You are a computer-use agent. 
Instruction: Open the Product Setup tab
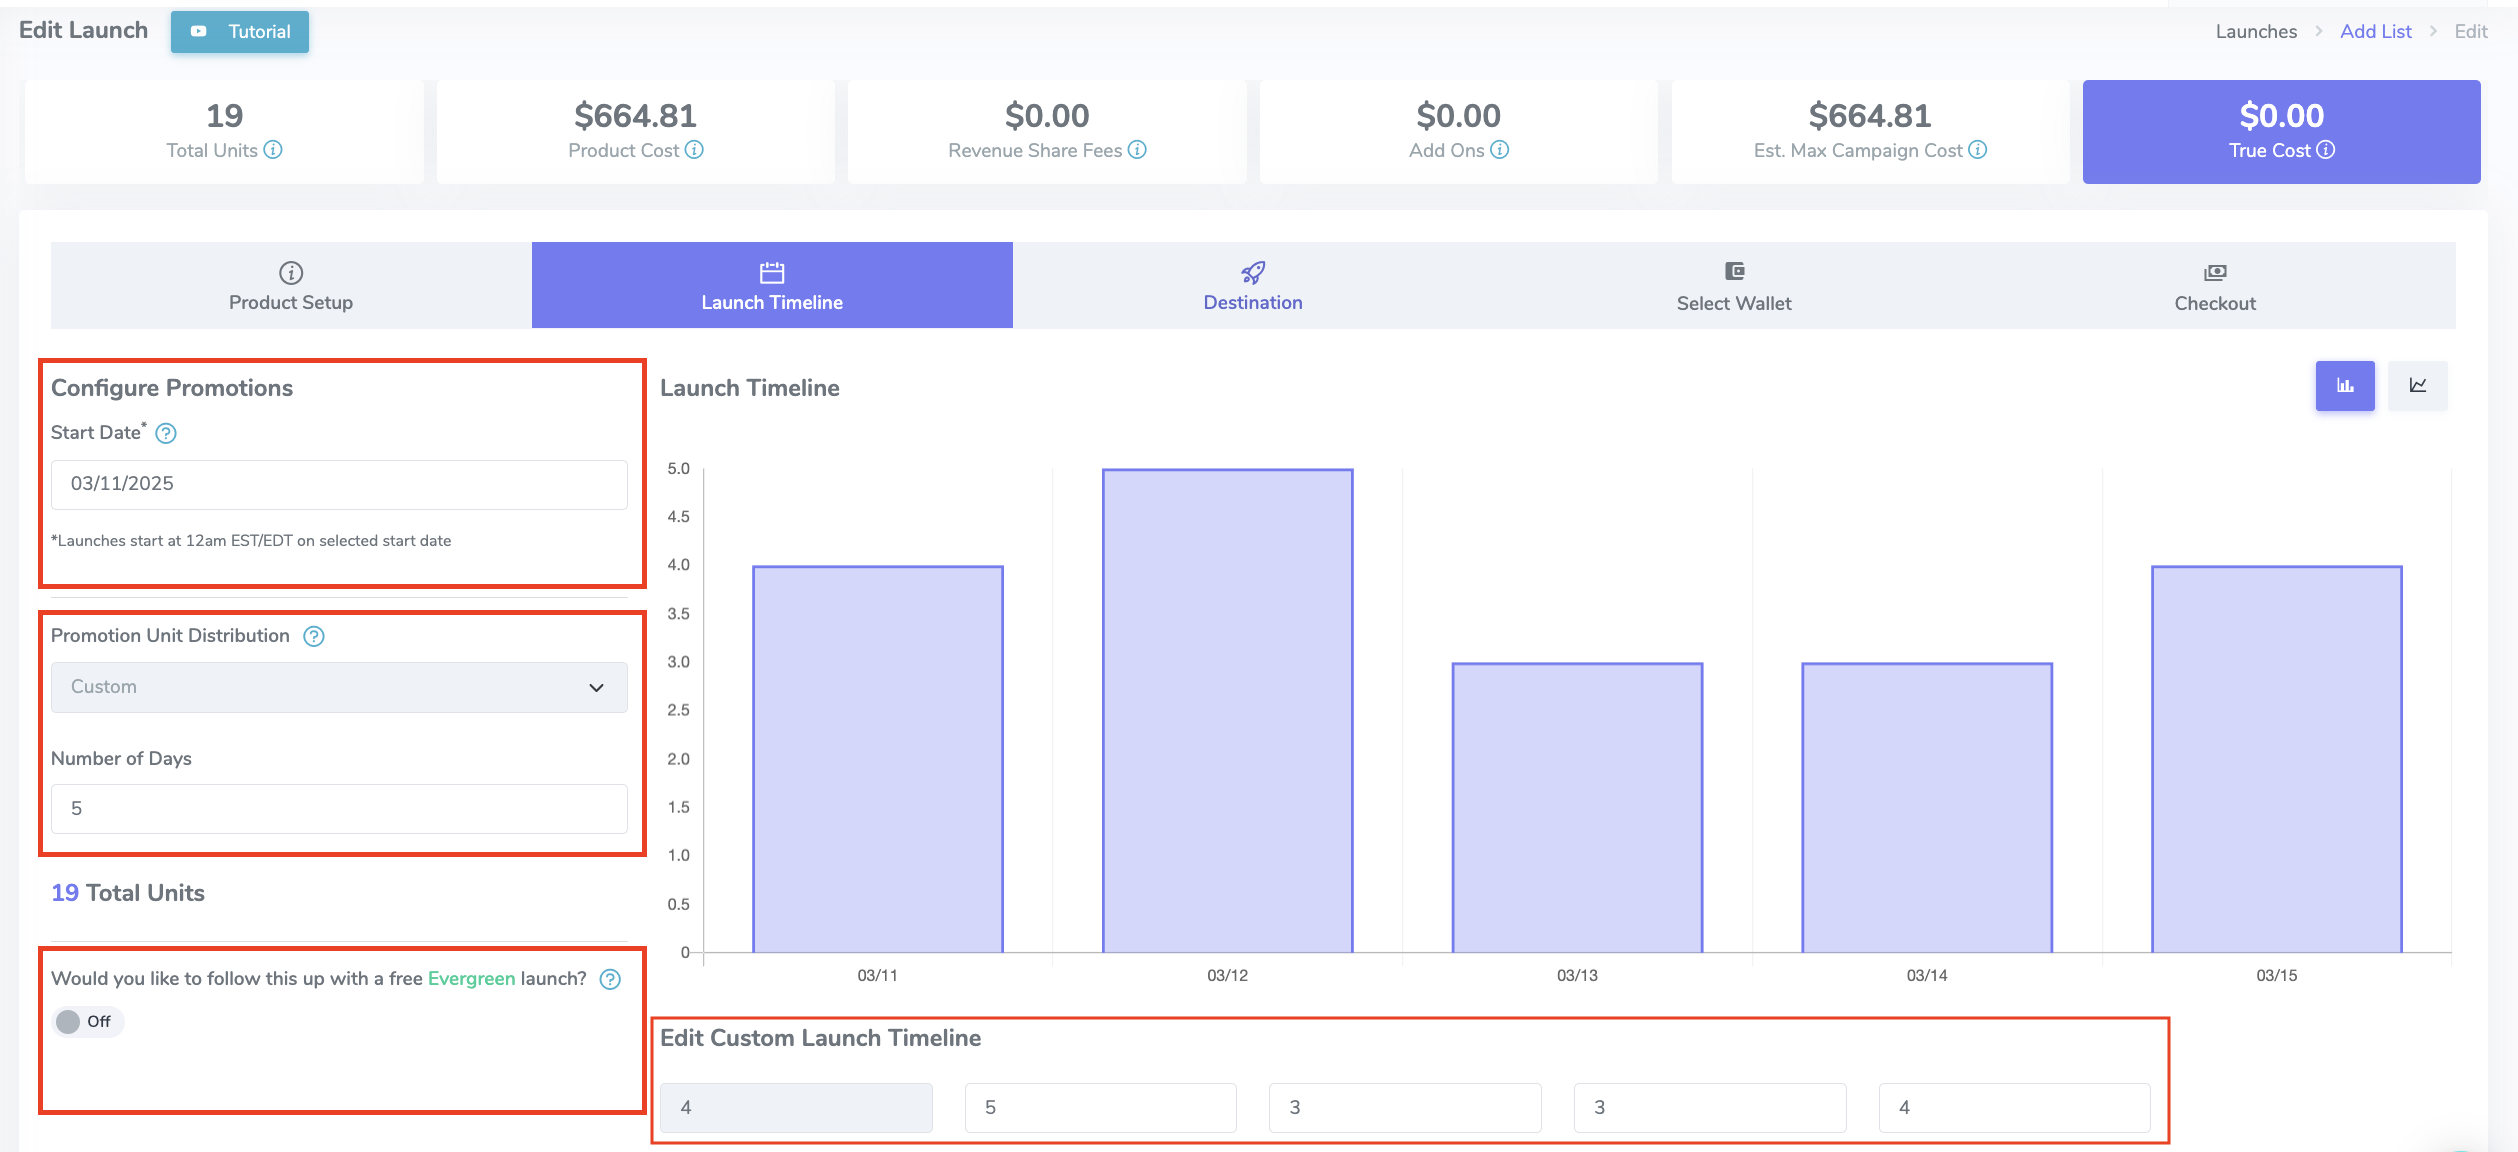click(291, 286)
